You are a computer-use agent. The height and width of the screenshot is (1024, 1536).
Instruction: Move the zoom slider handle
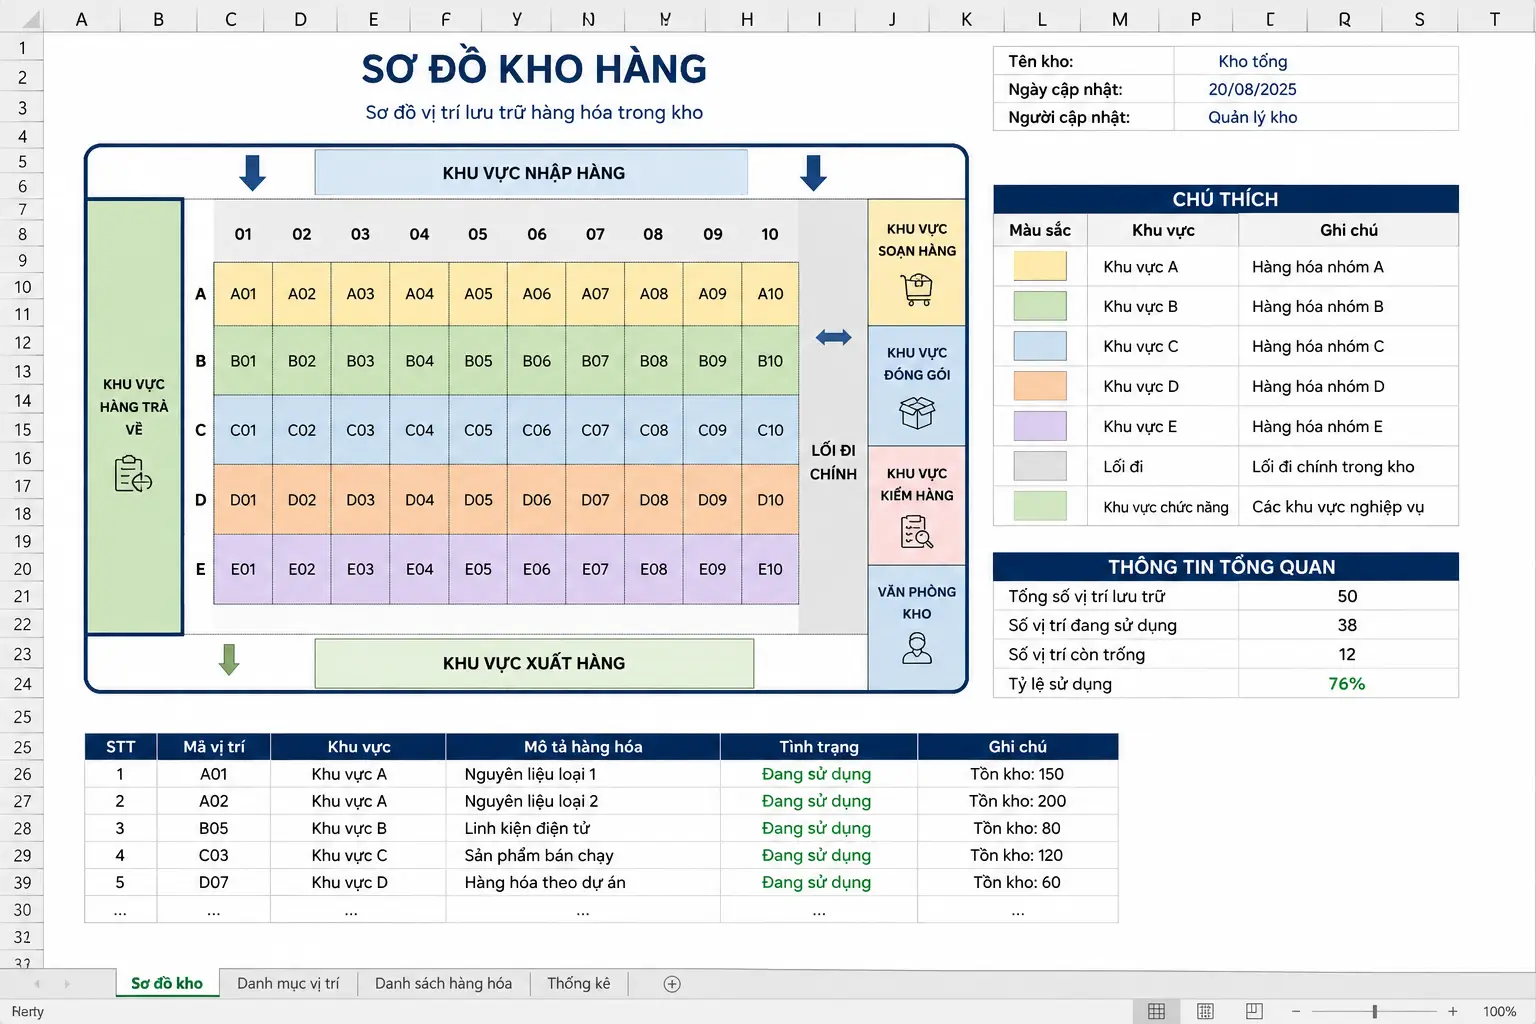(1375, 1011)
